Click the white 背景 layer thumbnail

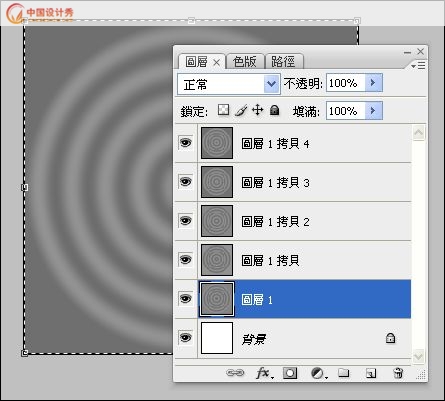point(217,338)
